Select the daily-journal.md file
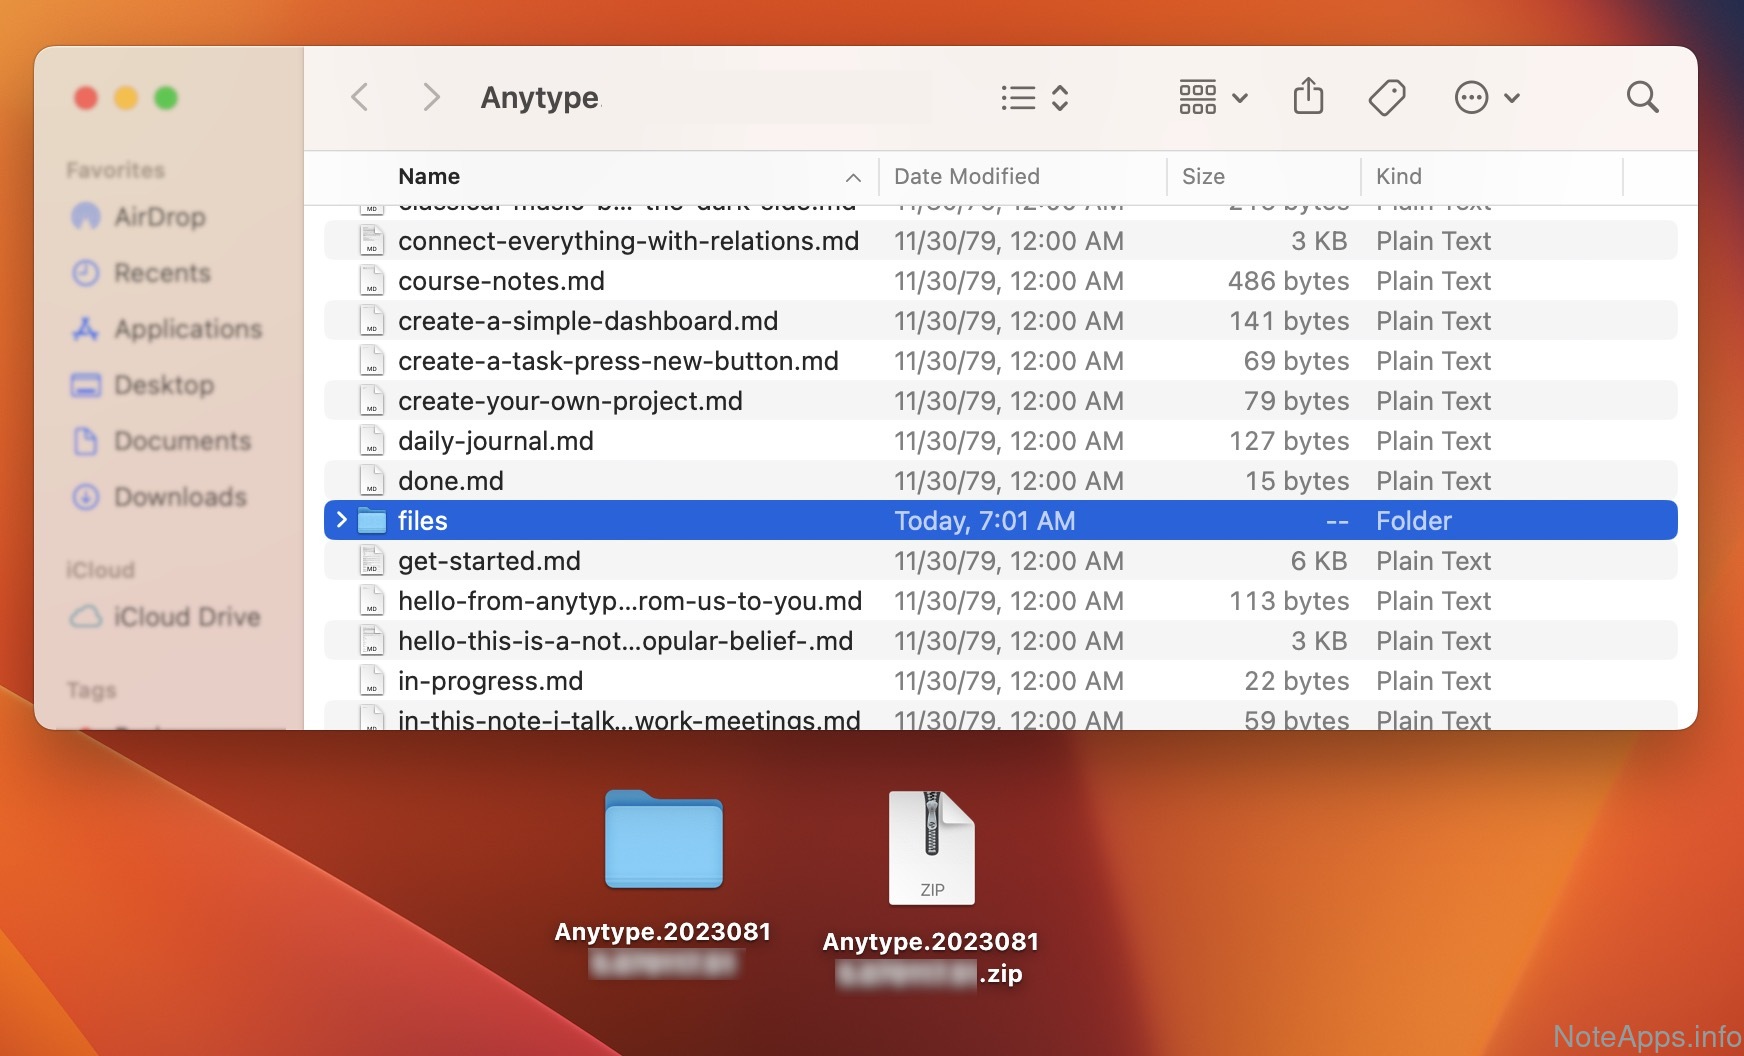 click(495, 441)
